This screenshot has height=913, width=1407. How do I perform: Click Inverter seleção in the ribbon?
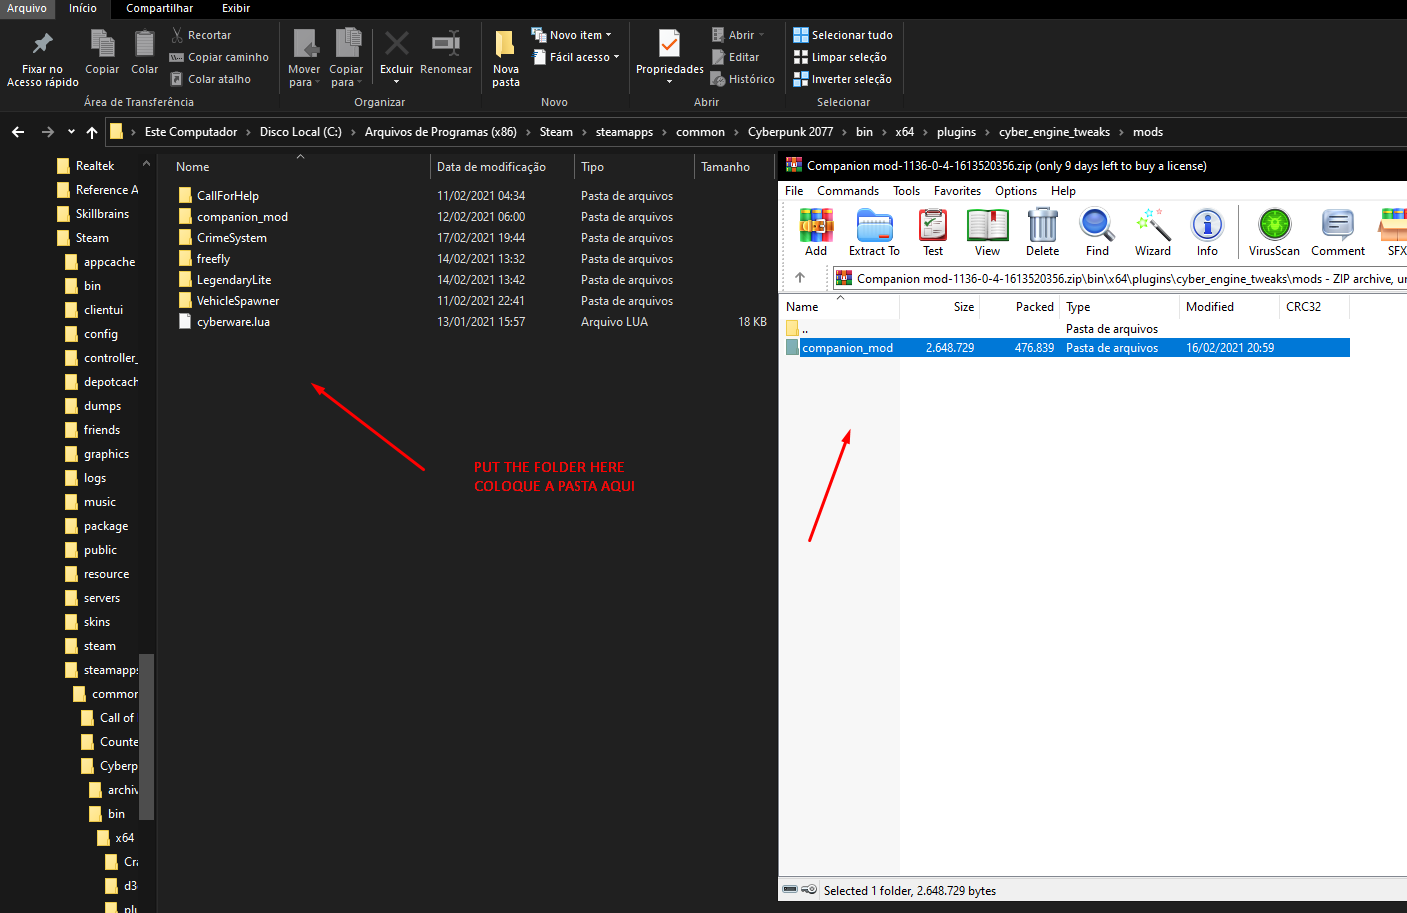point(842,79)
